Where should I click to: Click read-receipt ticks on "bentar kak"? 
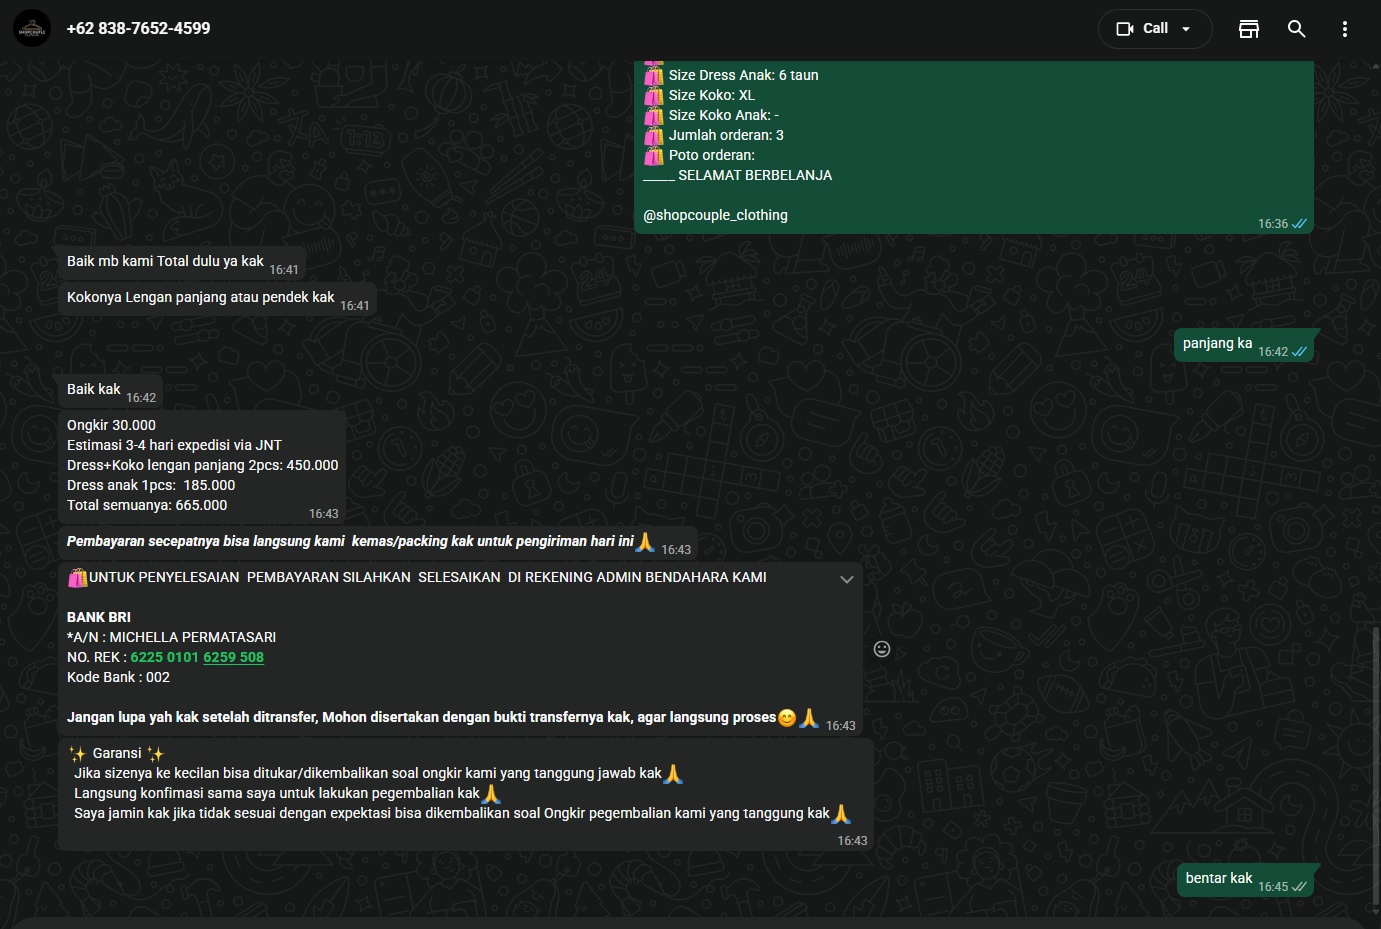pyautogui.click(x=1299, y=887)
